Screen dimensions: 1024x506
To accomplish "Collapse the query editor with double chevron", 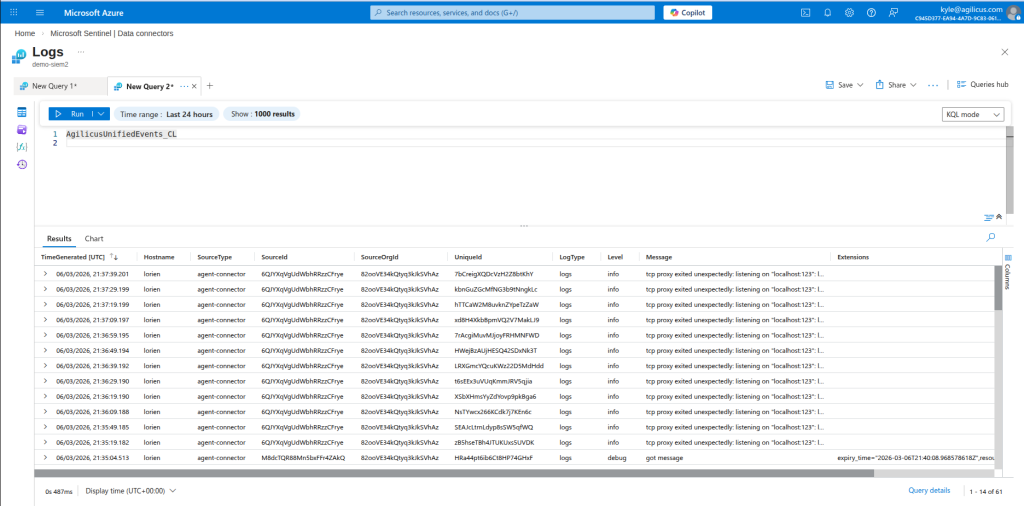I will pyautogui.click(x=999, y=217).
